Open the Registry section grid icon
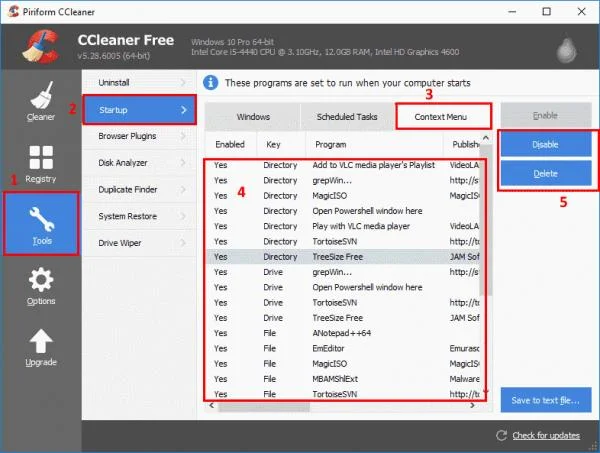The image size is (600, 453). (x=41, y=157)
